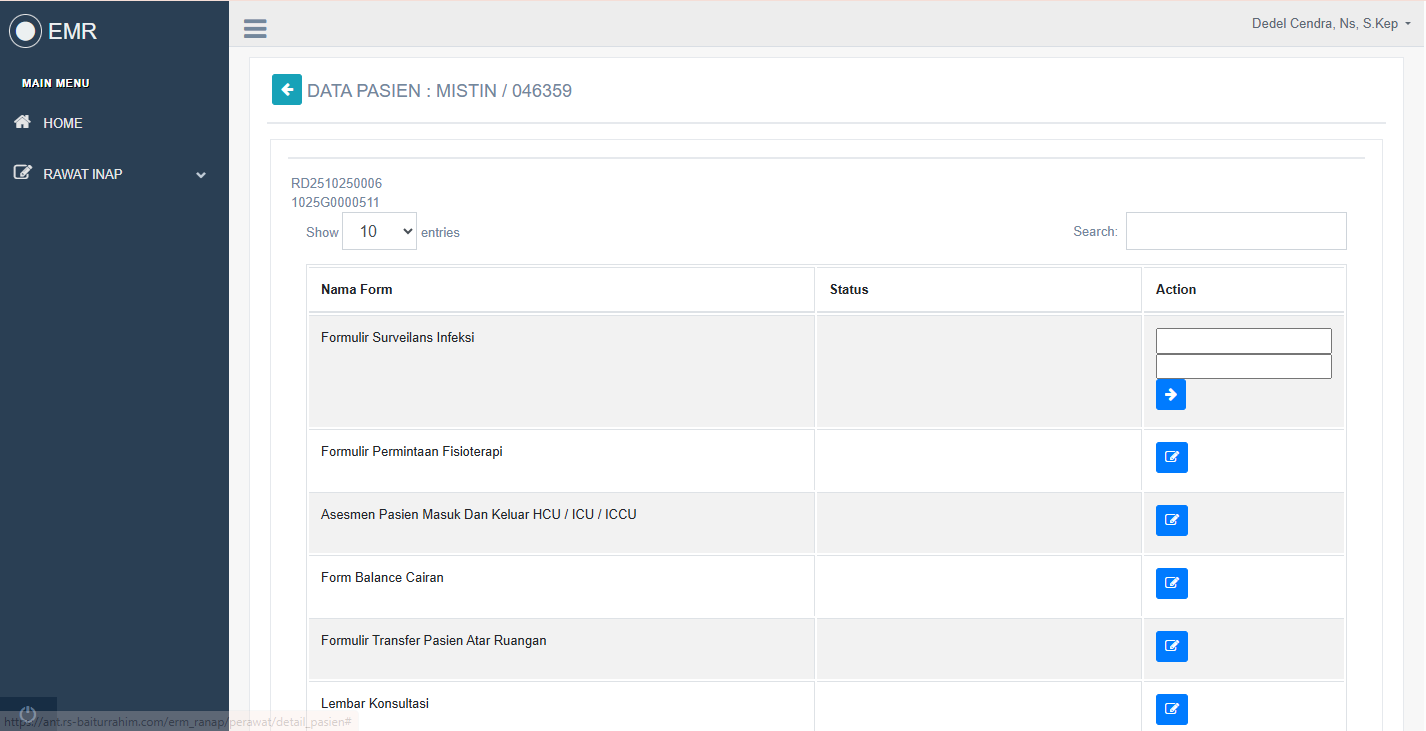Open the Formulir Permintaan Fisioterapi edit icon
The height and width of the screenshot is (731, 1426).
coord(1171,457)
